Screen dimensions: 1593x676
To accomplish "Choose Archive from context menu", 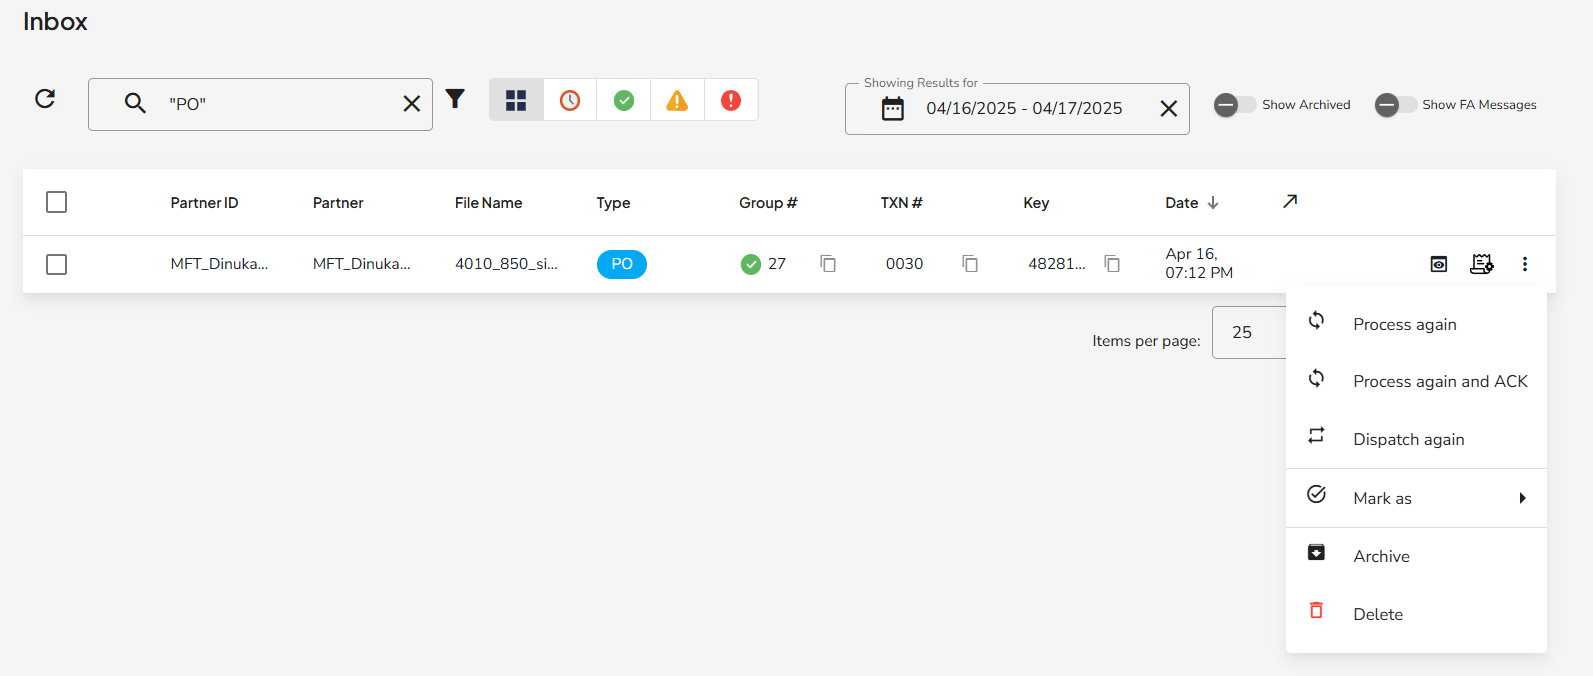I will tap(1416, 556).
